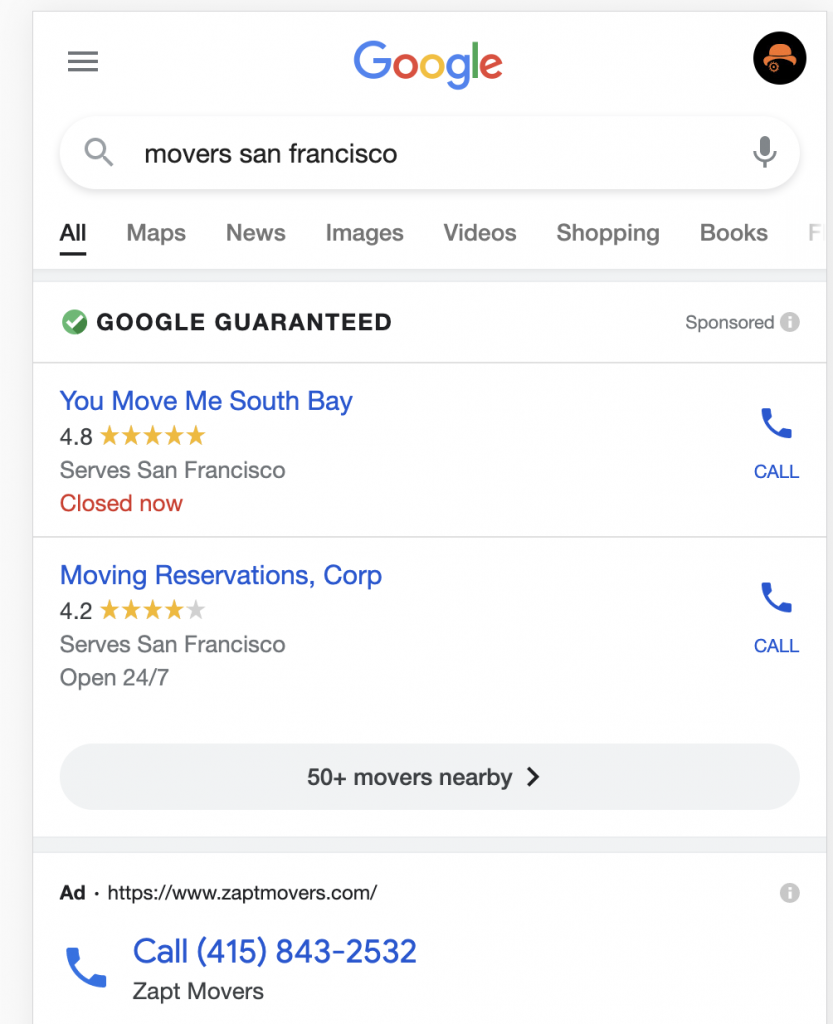Open the Shopping tab
The image size is (833, 1024).
click(607, 233)
